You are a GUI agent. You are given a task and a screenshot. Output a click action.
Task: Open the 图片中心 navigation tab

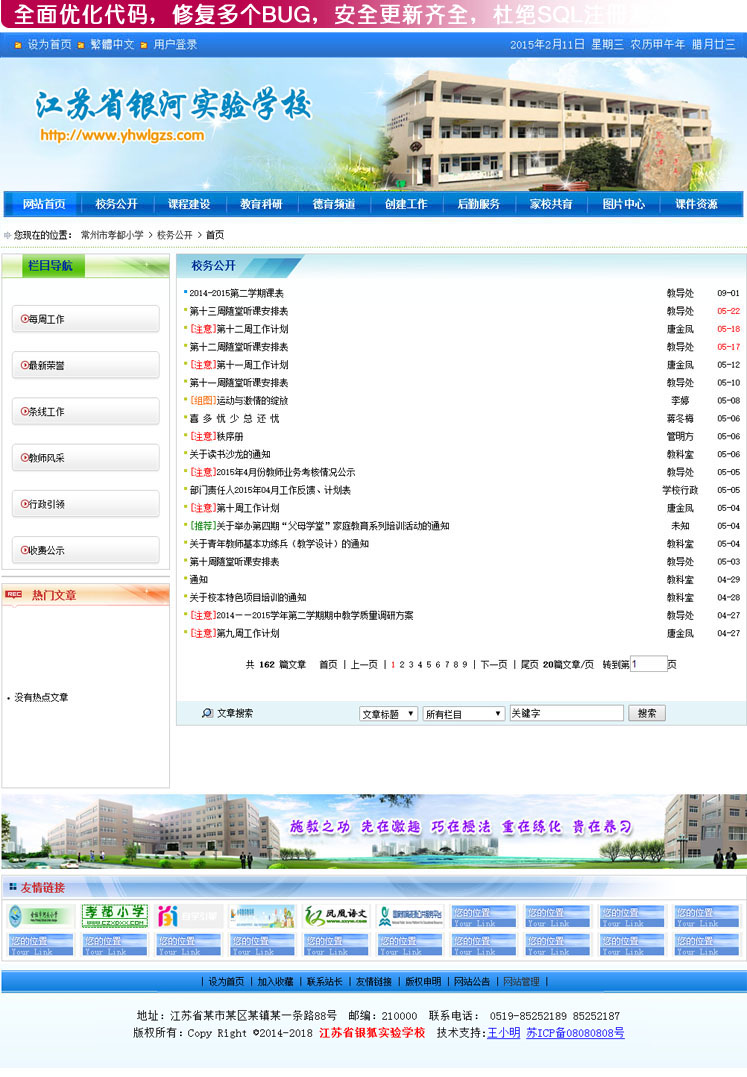click(x=623, y=204)
